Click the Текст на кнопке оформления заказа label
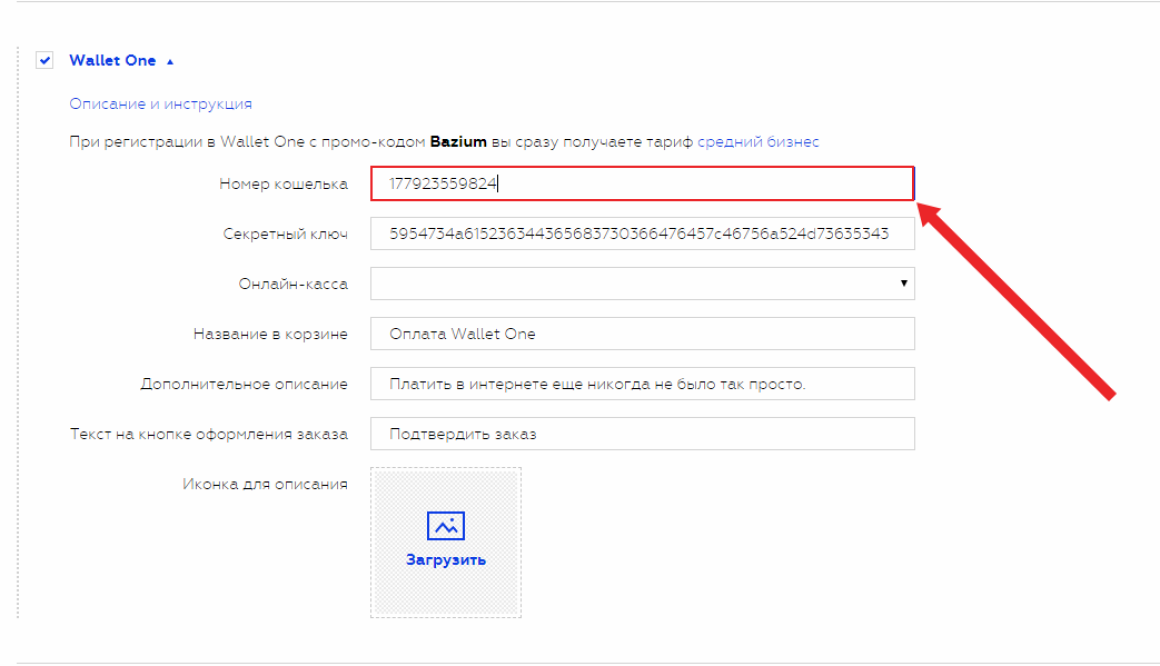 [209, 434]
